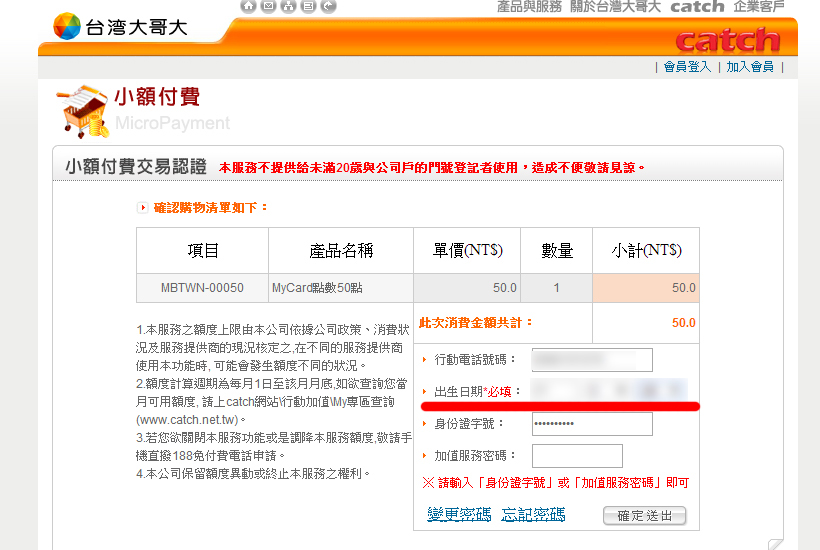Click the 單價(NT$) column header
The height and width of the screenshot is (550, 820).
click(x=467, y=250)
